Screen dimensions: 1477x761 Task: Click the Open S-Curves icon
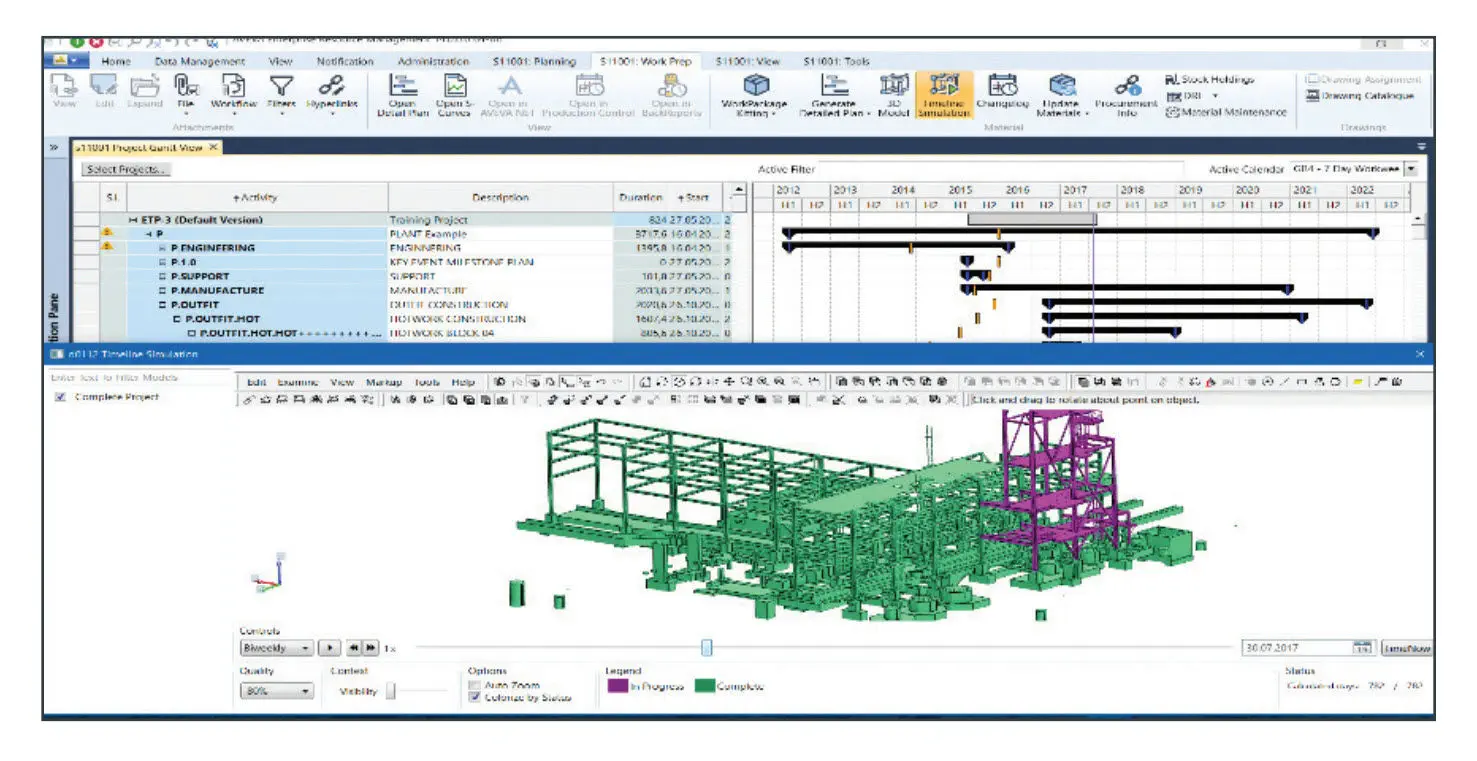click(x=454, y=95)
